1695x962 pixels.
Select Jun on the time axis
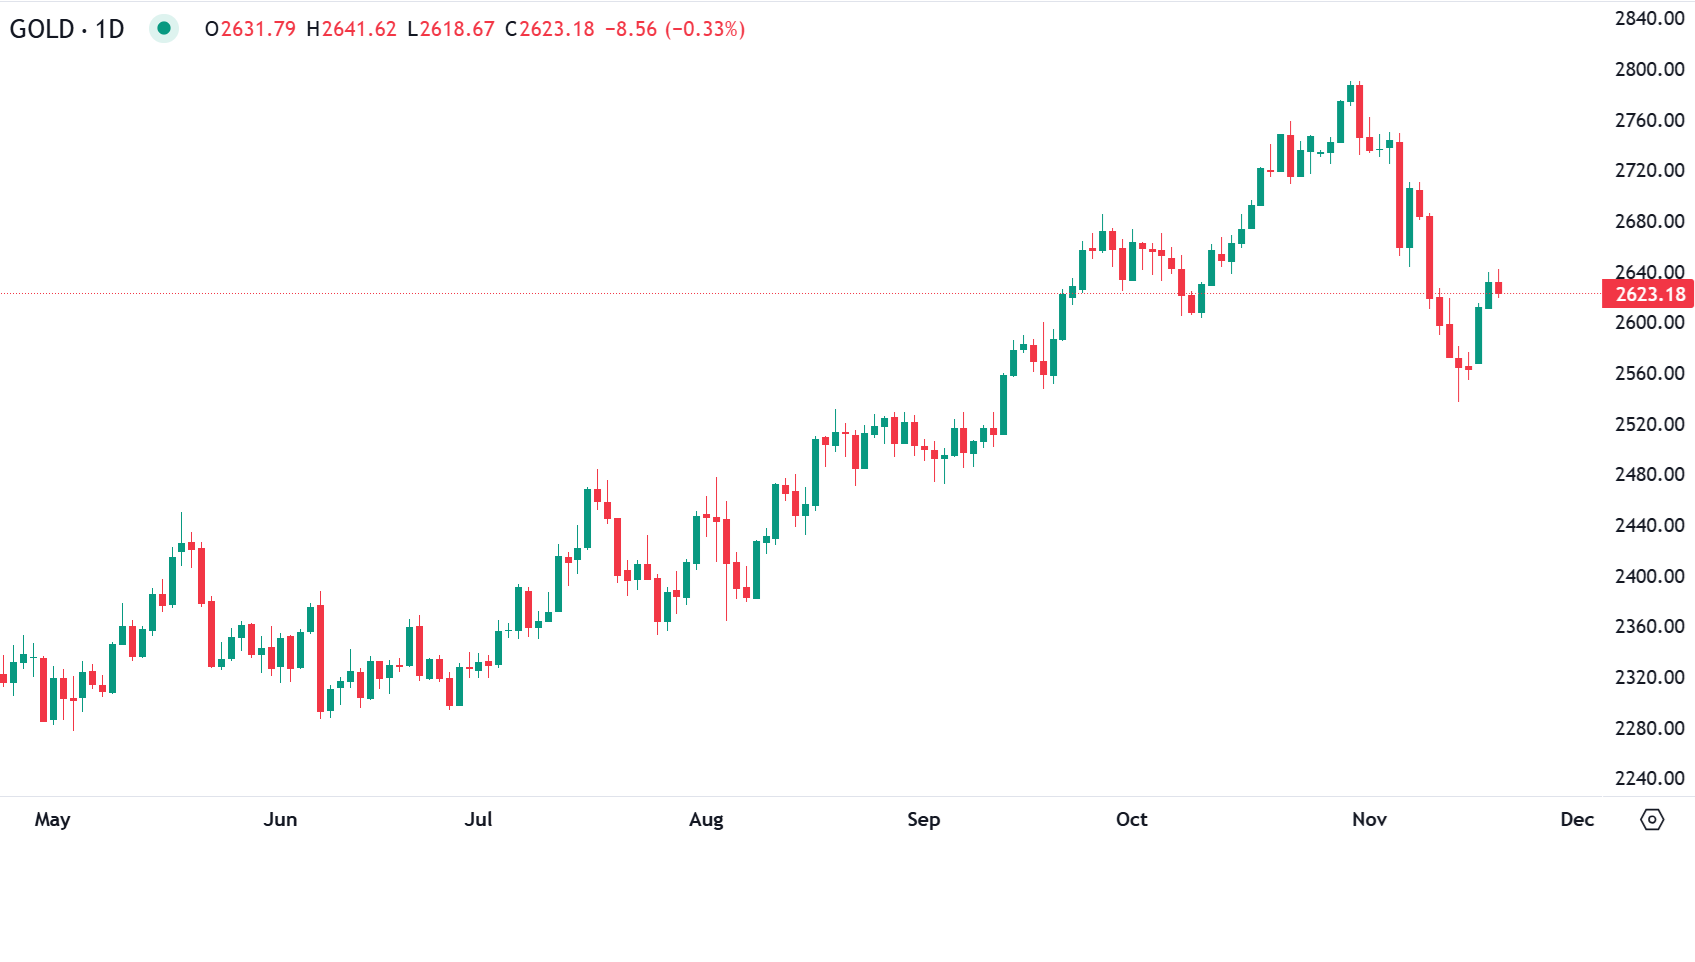click(280, 820)
